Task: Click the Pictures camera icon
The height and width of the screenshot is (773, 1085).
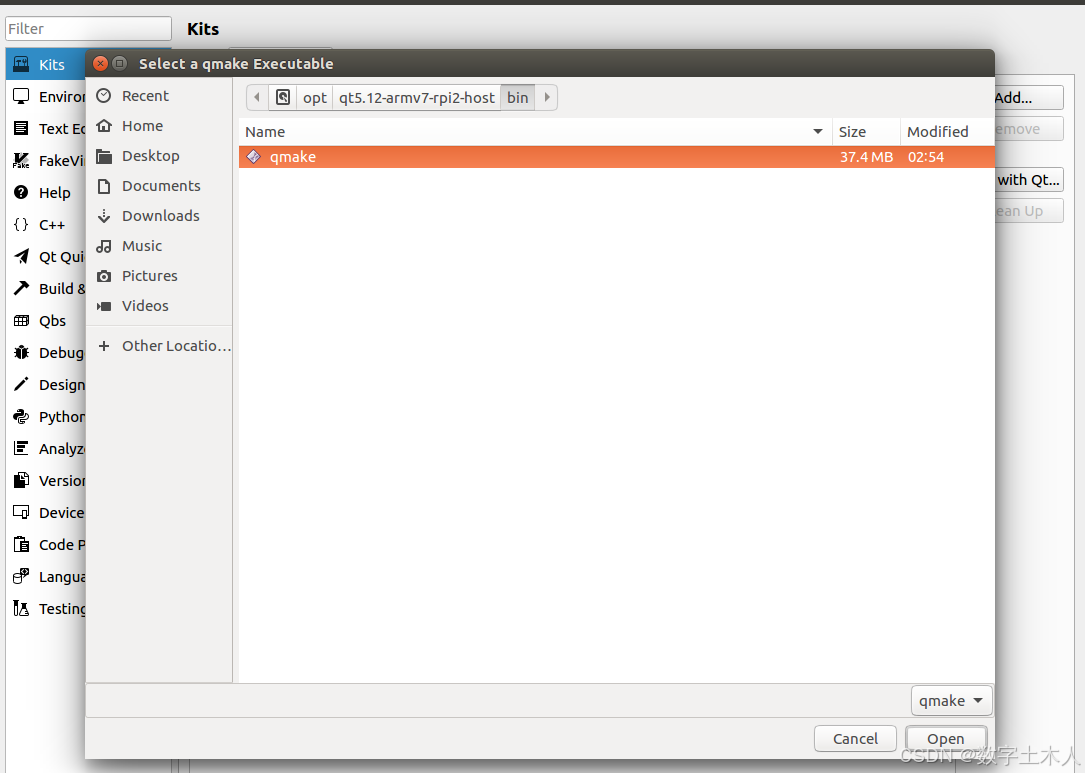Action: point(104,276)
